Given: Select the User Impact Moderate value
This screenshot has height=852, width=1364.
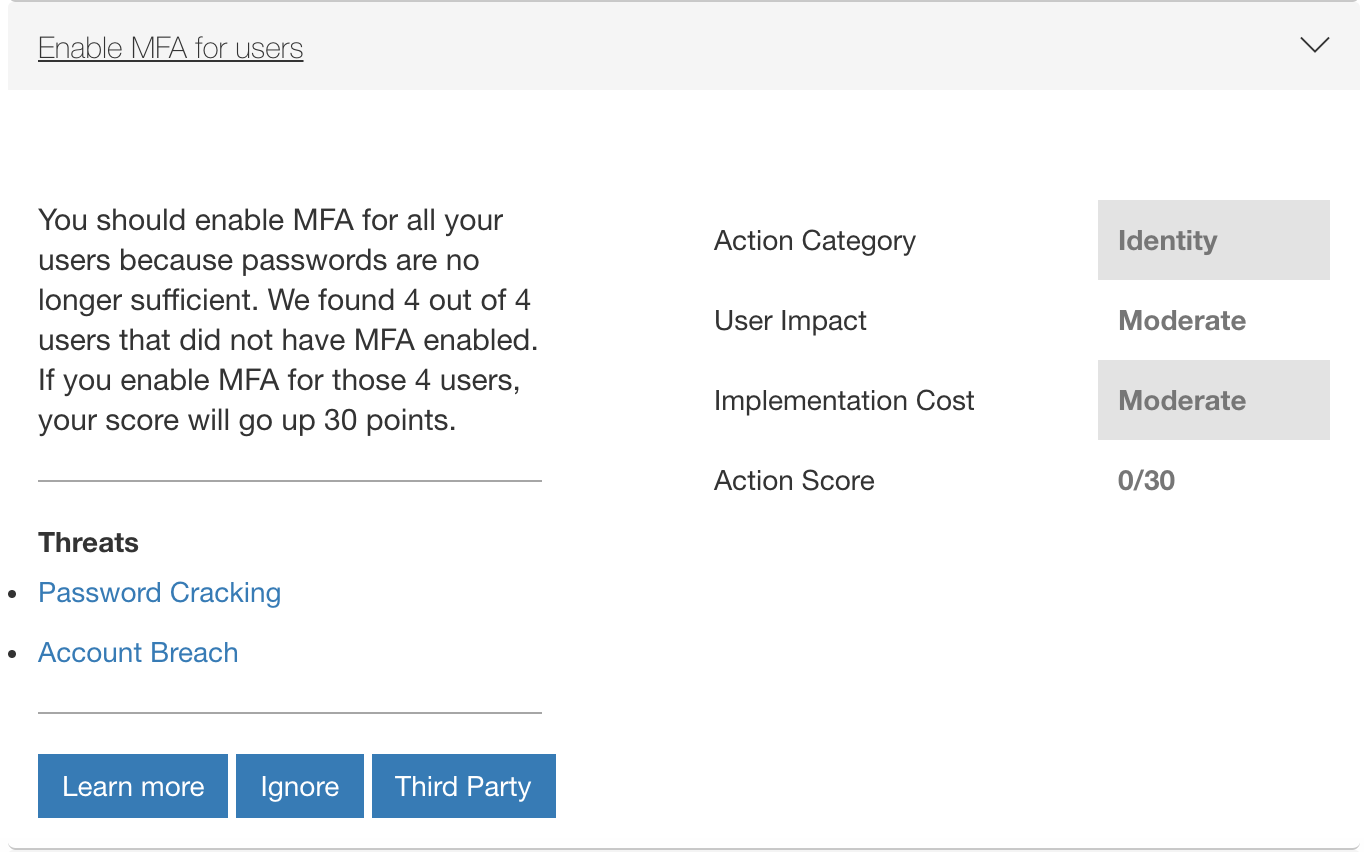Looking at the screenshot, I should click(x=1181, y=321).
